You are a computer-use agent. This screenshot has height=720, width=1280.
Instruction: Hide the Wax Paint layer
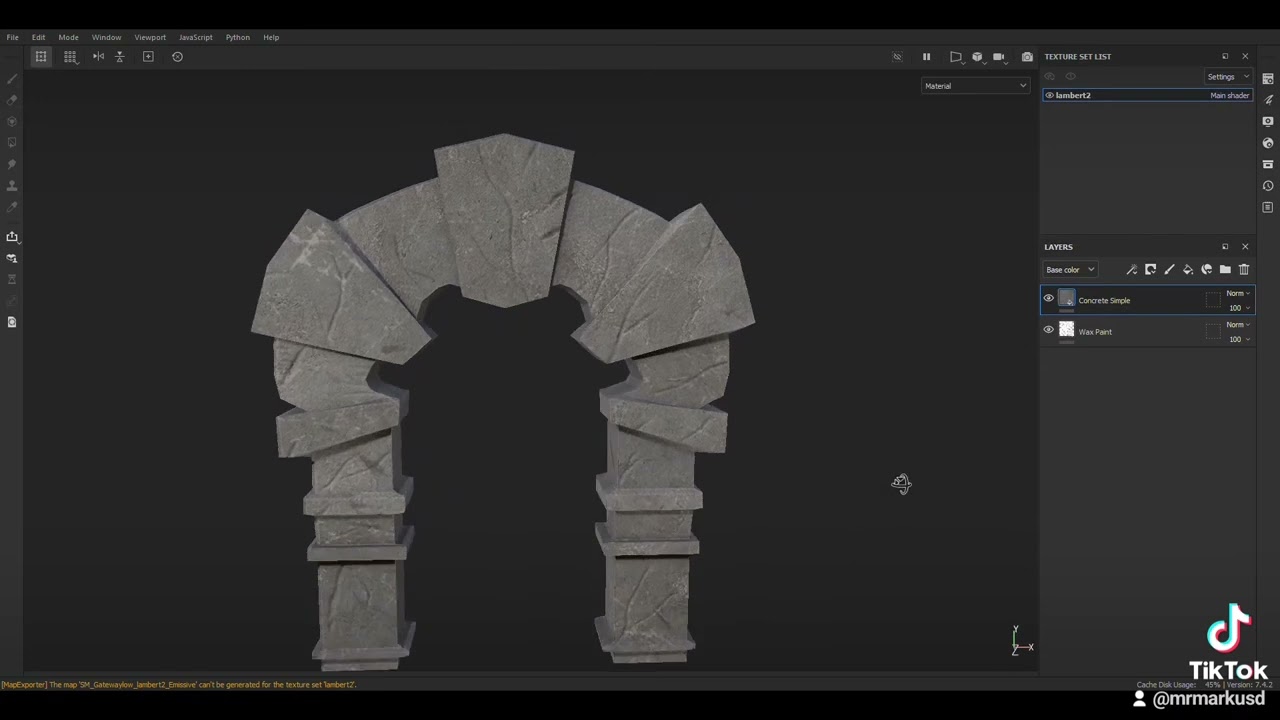tap(1049, 329)
